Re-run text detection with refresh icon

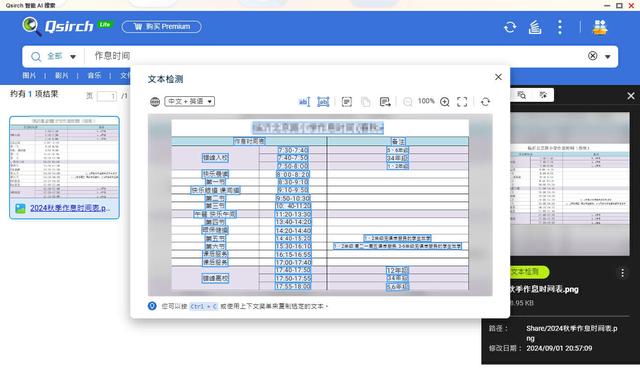[x=485, y=102]
